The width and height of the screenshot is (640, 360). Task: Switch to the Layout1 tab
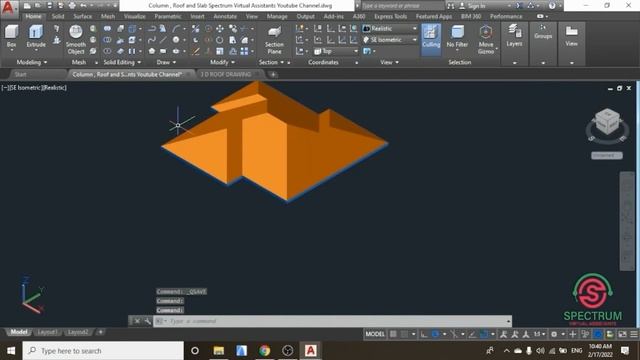coord(47,332)
